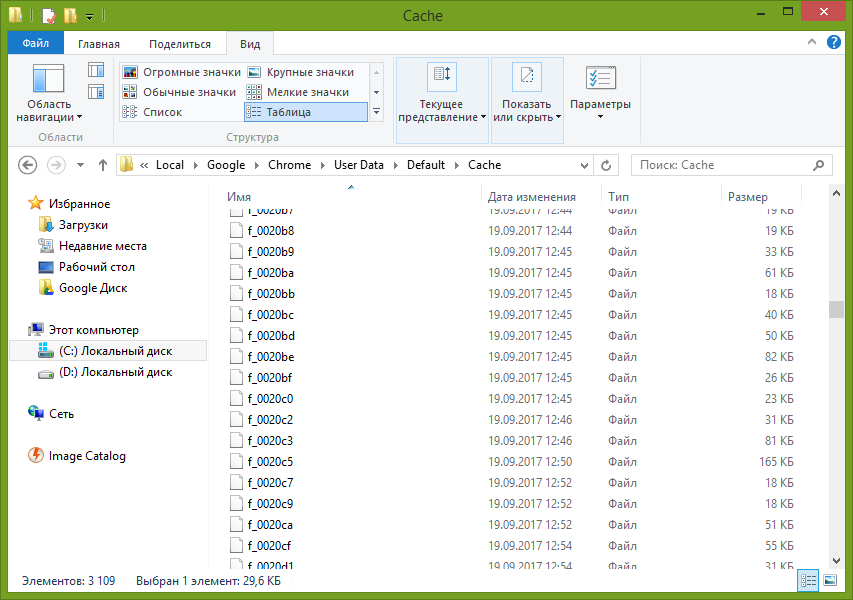Expand the Область навигации dropdown
Viewport: 853px width, 600px height.
pyautogui.click(x=49, y=111)
